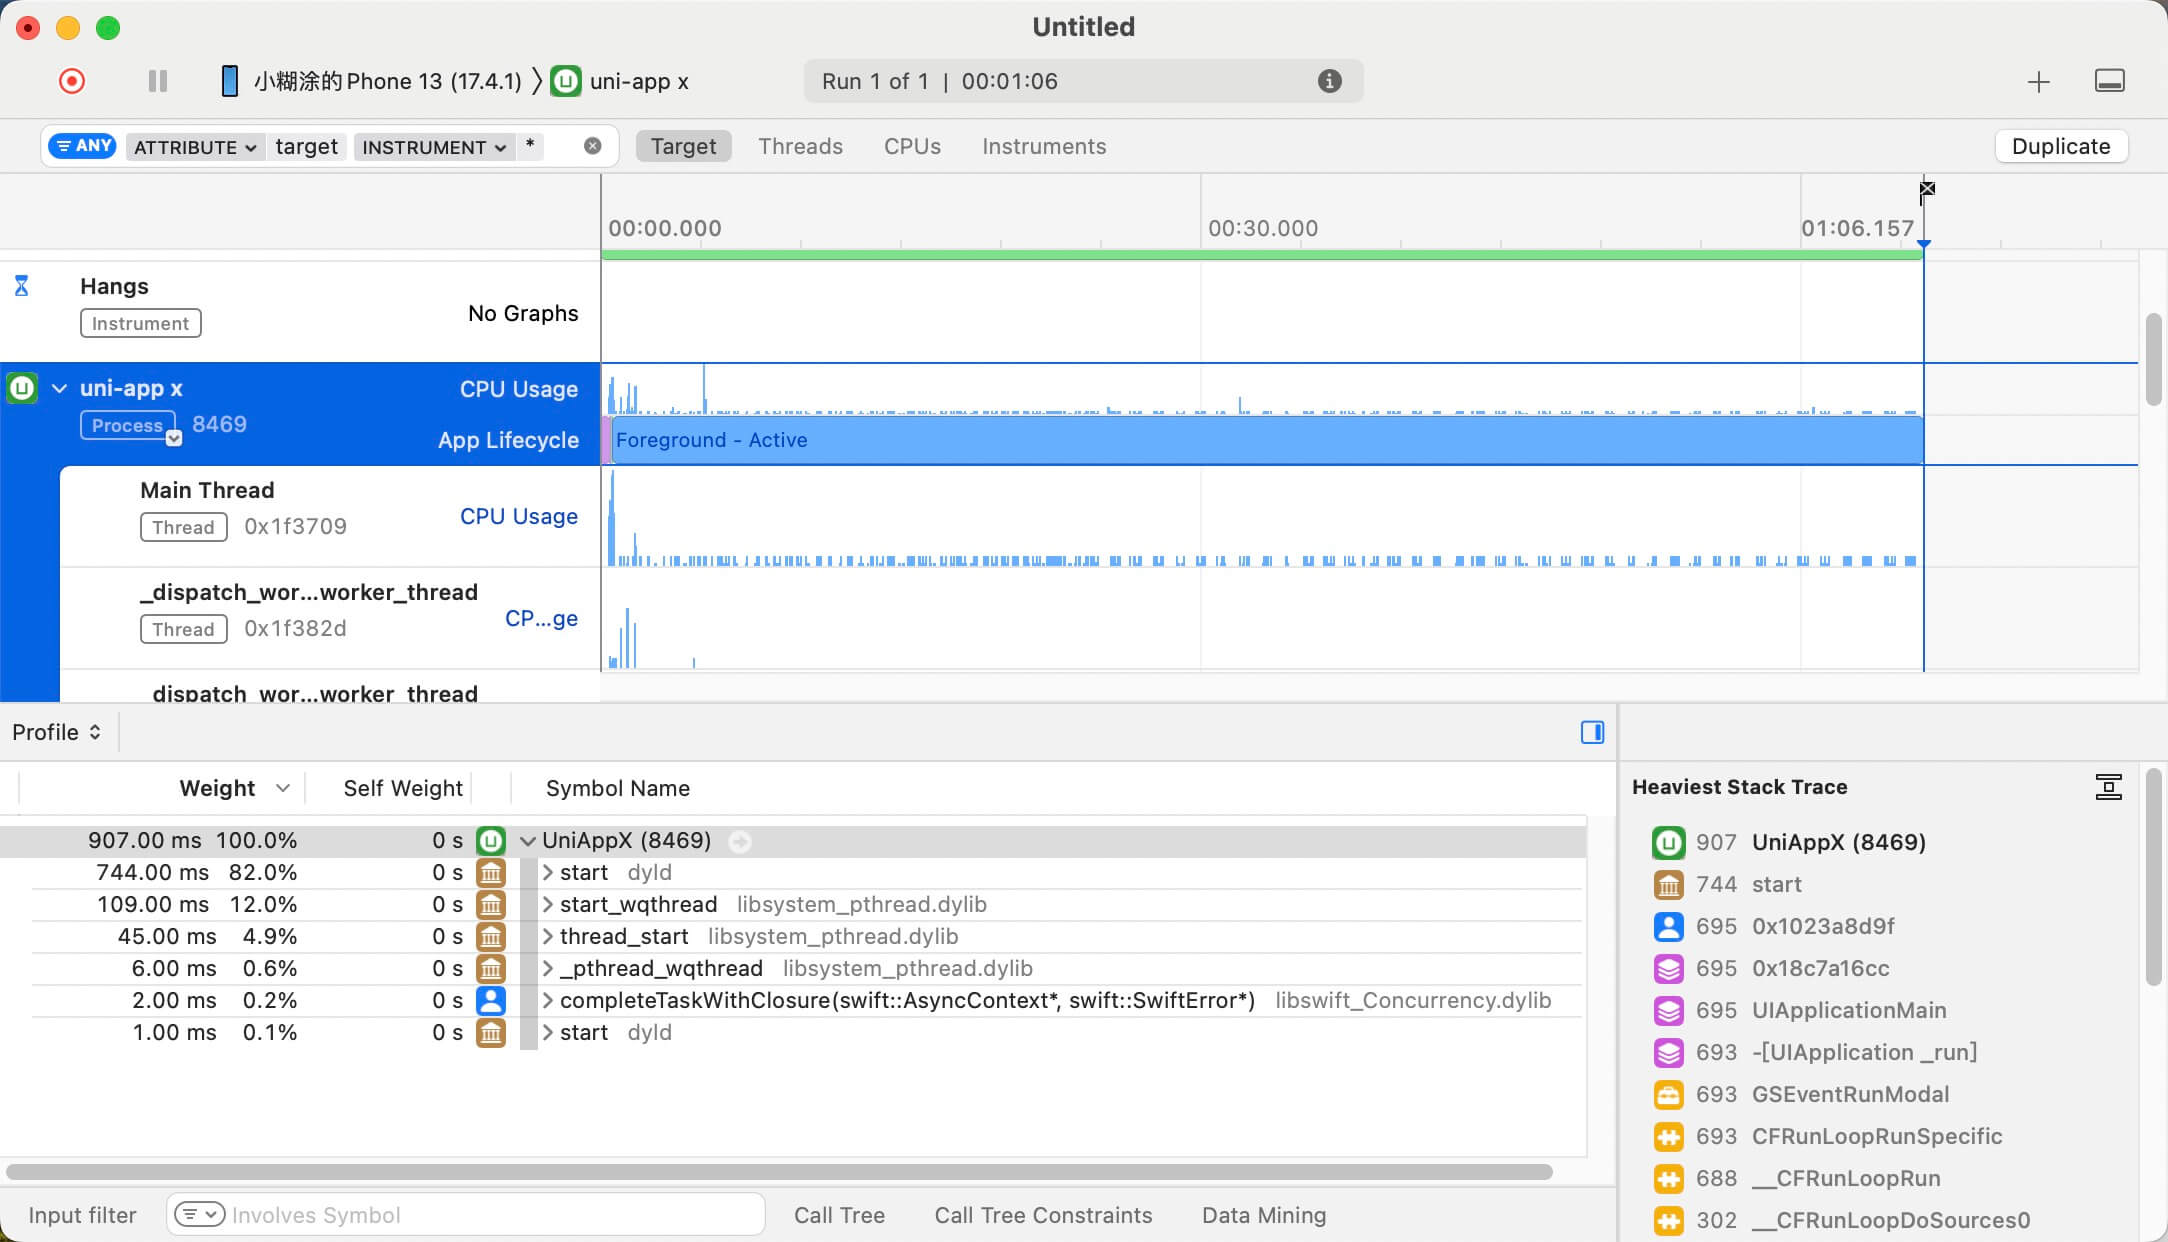Select the __CFRunLoopRun frame icon
The image size is (2168, 1242).
pyautogui.click(x=1668, y=1179)
